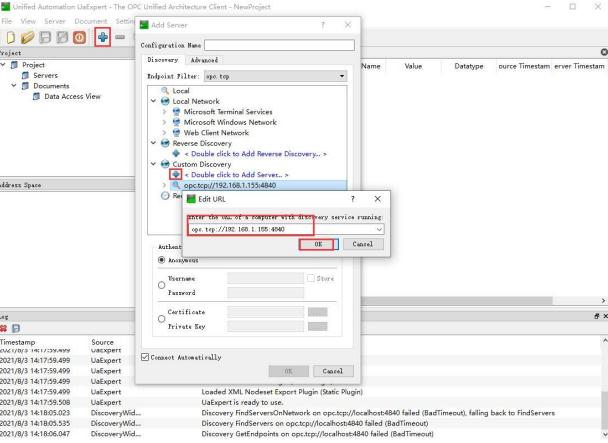The width and height of the screenshot is (608, 443).
Task: Click the New Project toolbar icon
Action: (x=11, y=38)
